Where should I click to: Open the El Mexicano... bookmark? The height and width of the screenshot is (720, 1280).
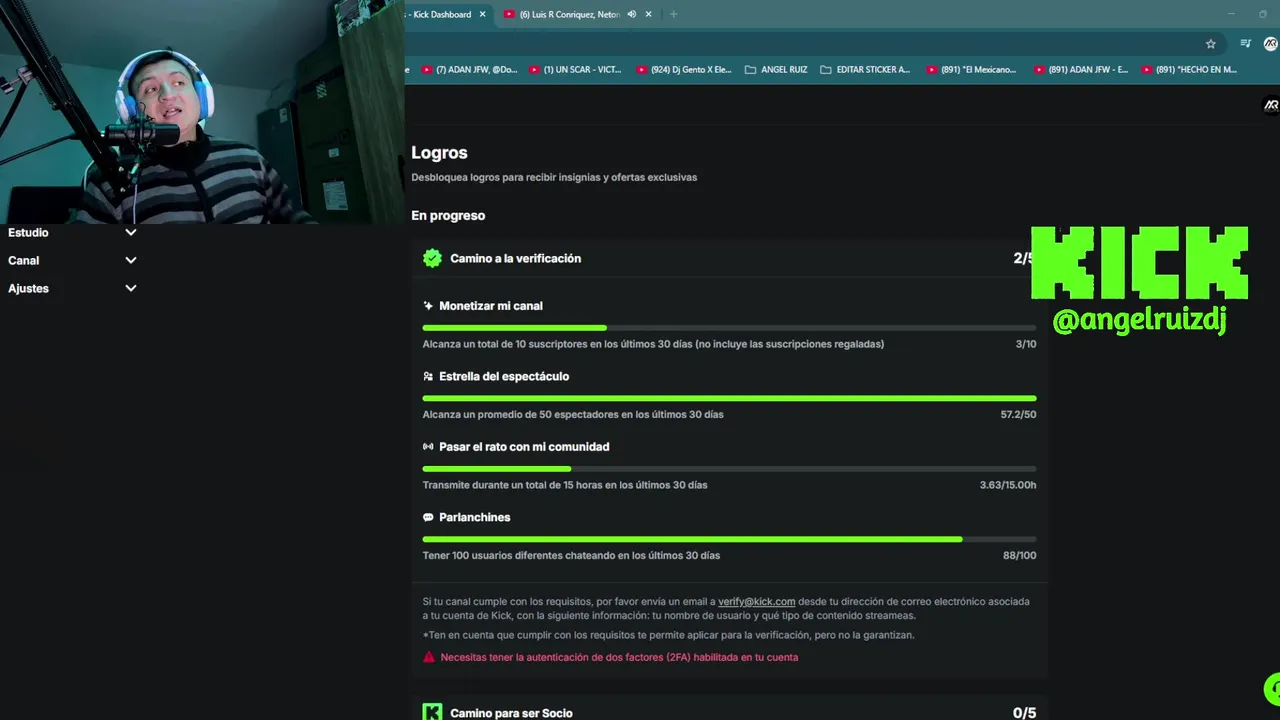point(971,70)
